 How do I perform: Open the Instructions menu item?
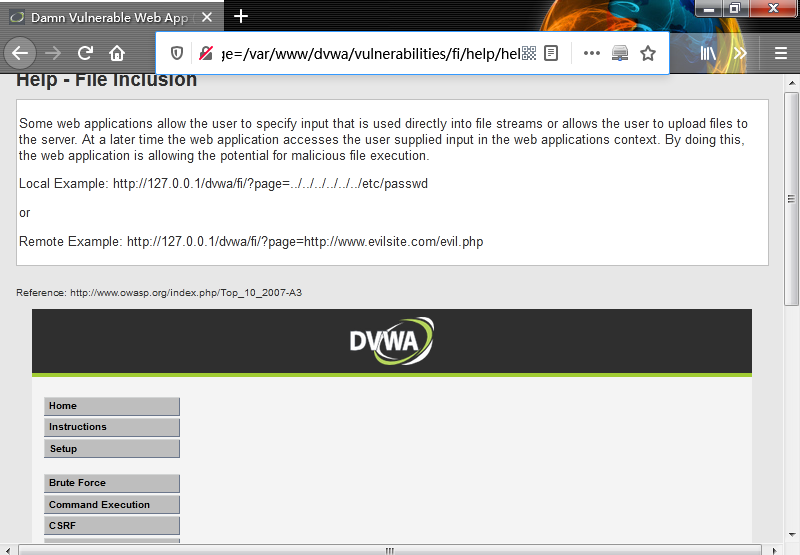coord(112,427)
